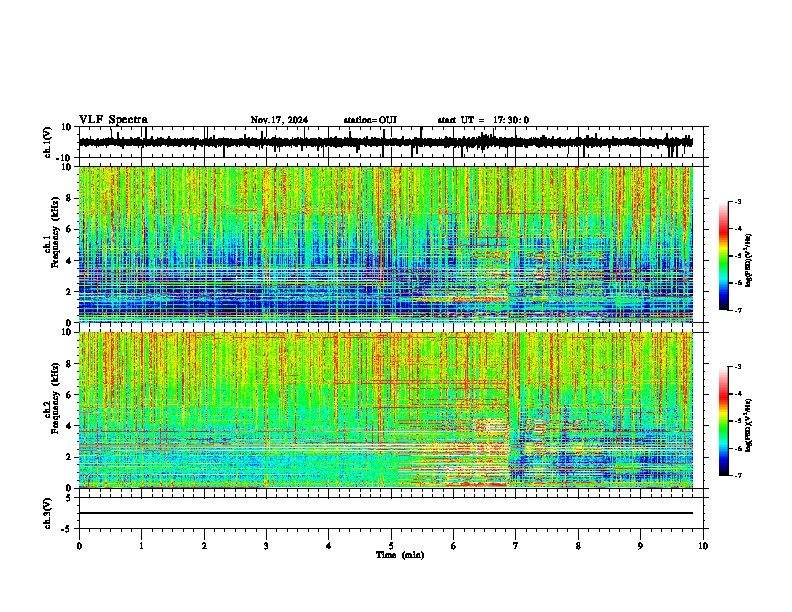Click the "-3" label on ch.1 color scale
The width and height of the screenshot is (792, 612).
(x=737, y=201)
